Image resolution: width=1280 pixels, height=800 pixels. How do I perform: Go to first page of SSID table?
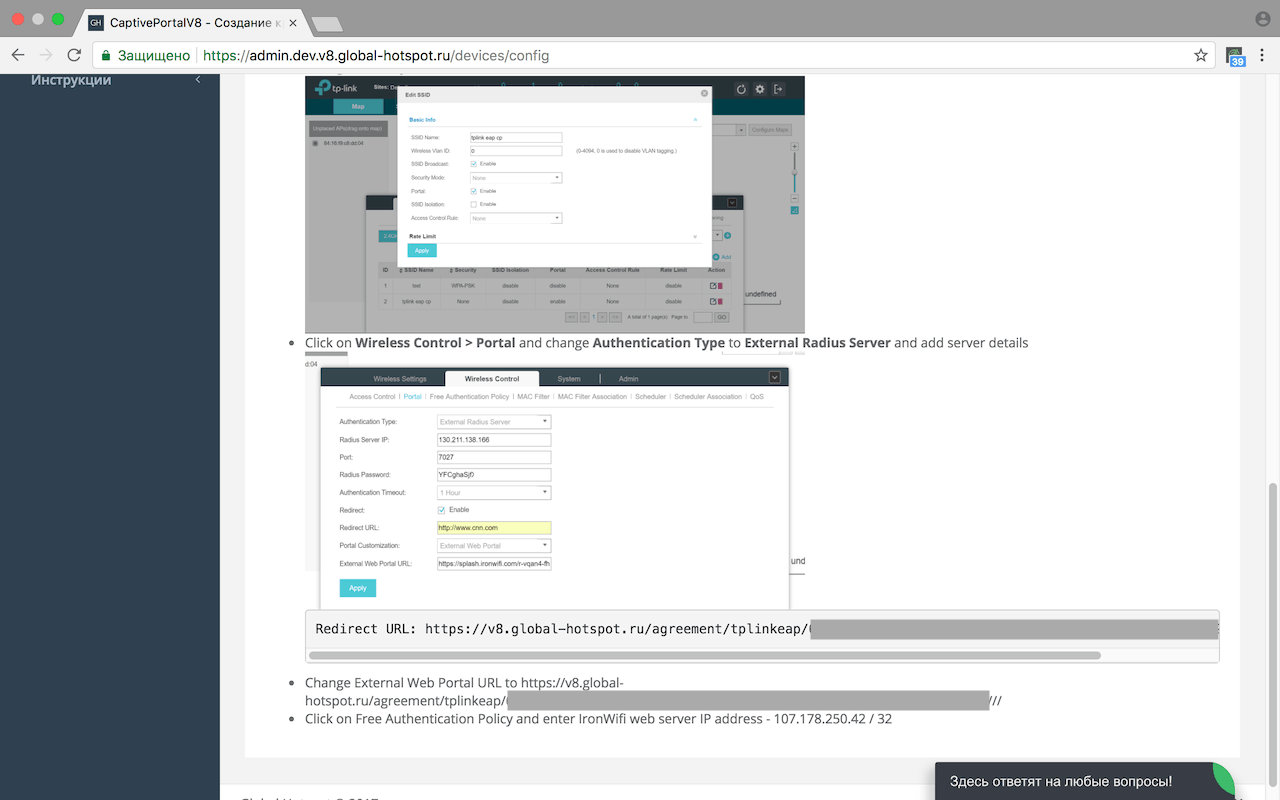pos(571,317)
